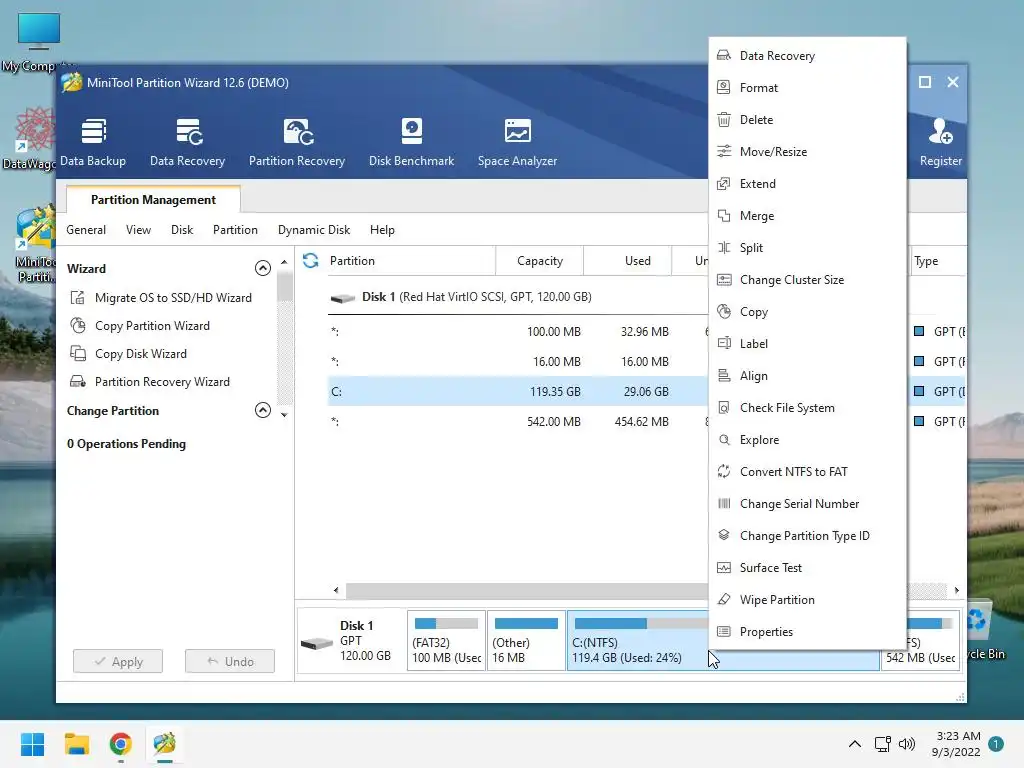Open Partition Recovery Wizard link
Image resolution: width=1024 pixels, height=768 pixels.
[x=150, y=382]
